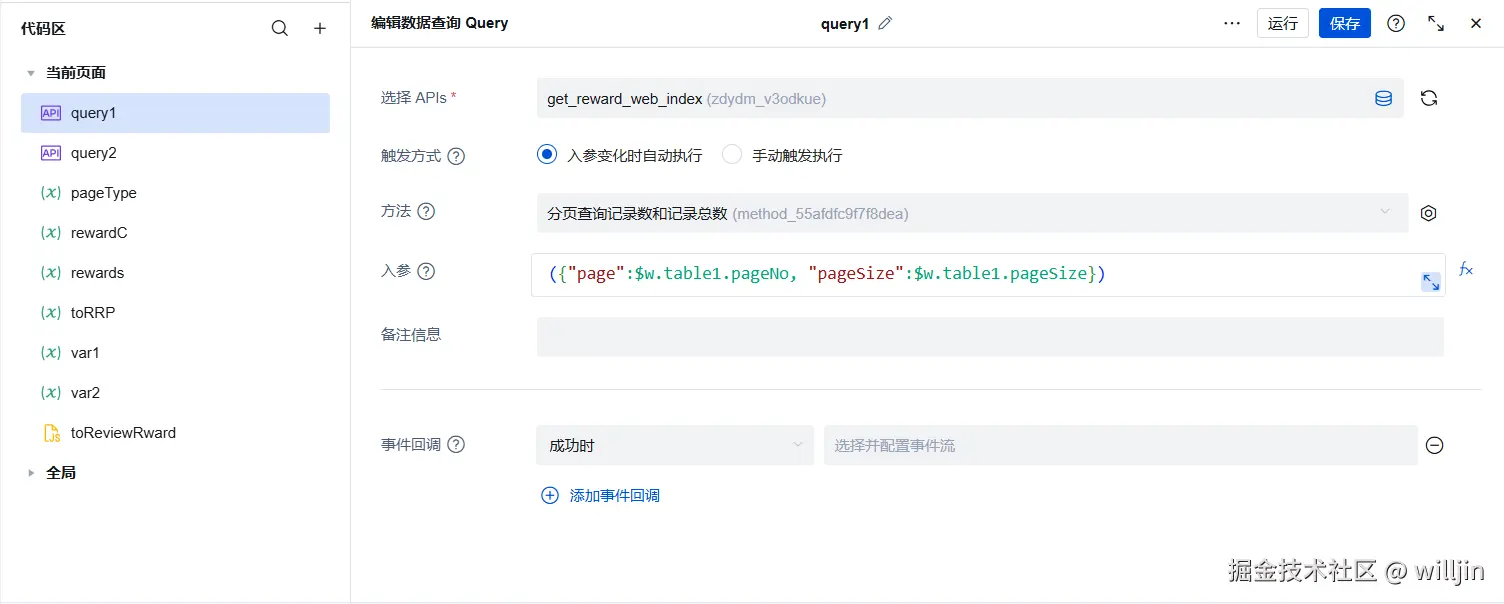Select the manual trigger execution radio

click(x=732, y=155)
